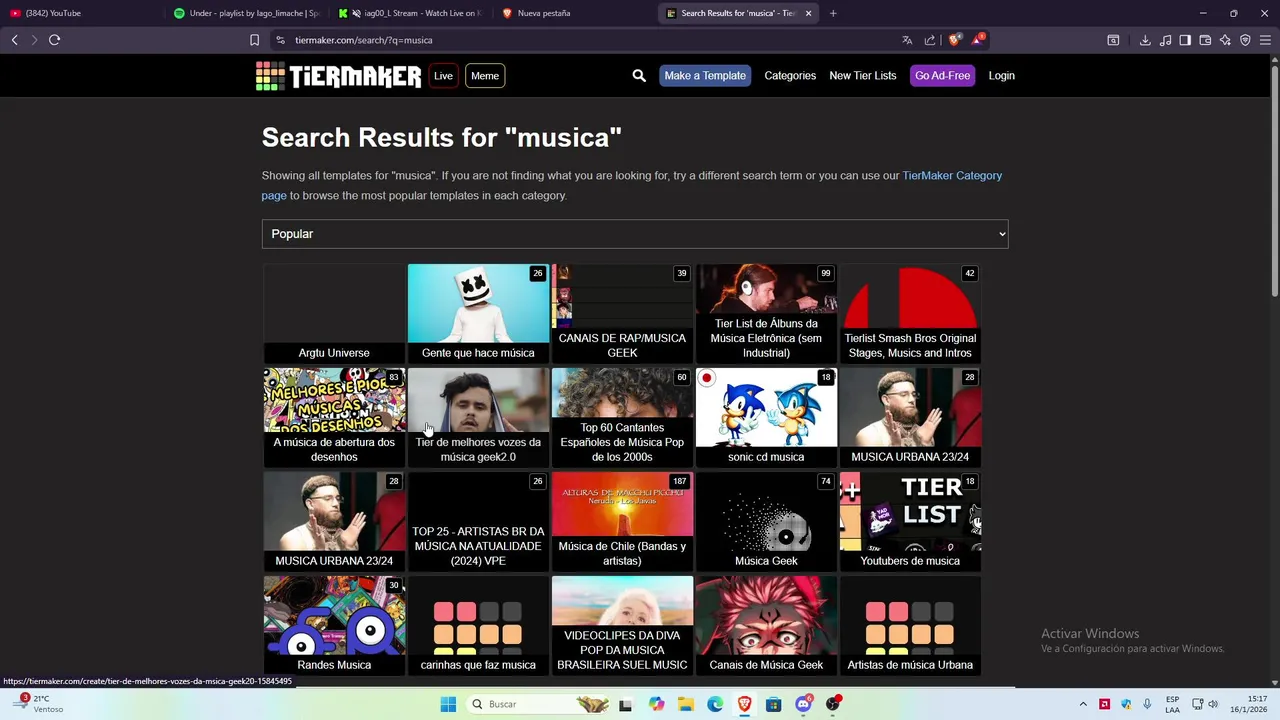This screenshot has width=1280, height=720.
Task: Reload the page with the refresh icon
Action: click(55, 40)
